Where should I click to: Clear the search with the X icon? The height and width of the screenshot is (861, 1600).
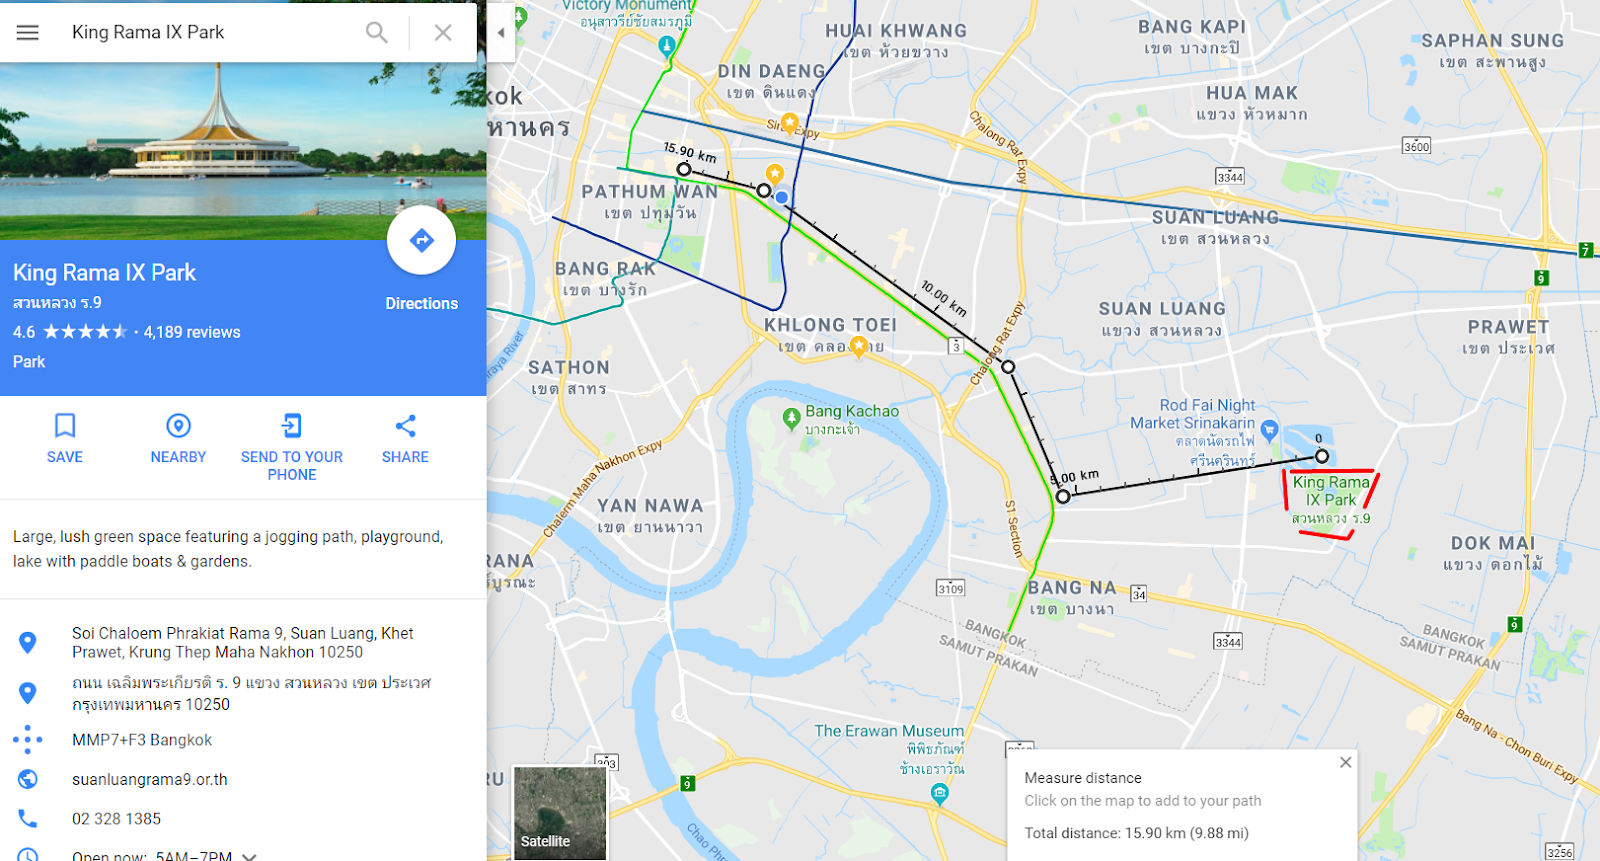tap(443, 32)
